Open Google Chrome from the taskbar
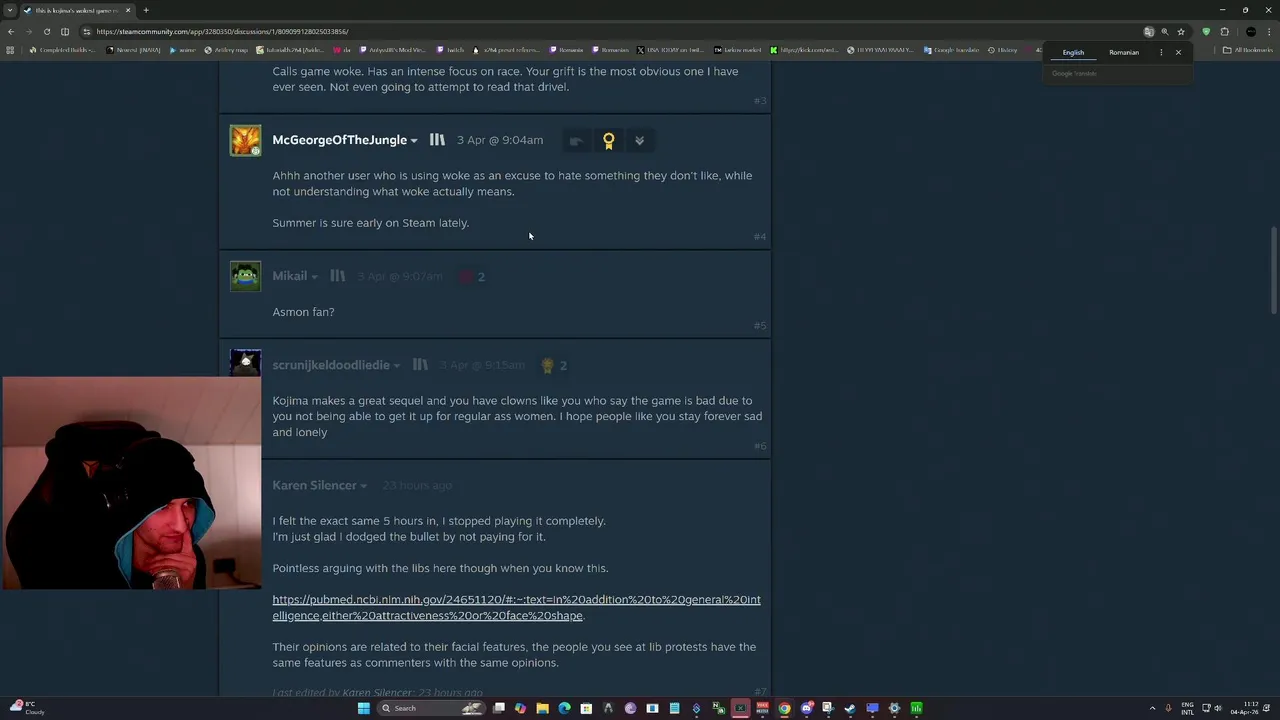The image size is (1280, 720). [x=784, y=708]
